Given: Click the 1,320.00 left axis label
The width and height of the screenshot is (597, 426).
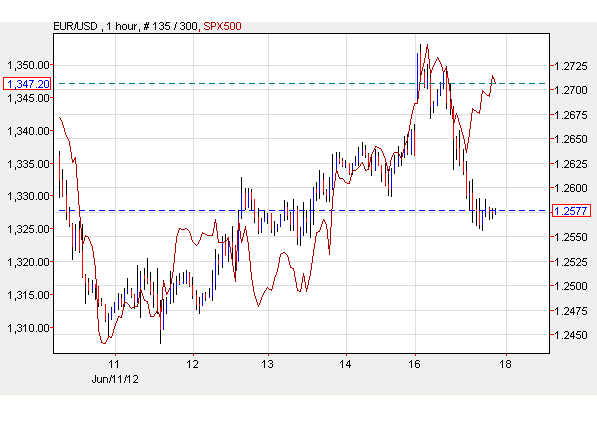Looking at the screenshot, I should [29, 262].
